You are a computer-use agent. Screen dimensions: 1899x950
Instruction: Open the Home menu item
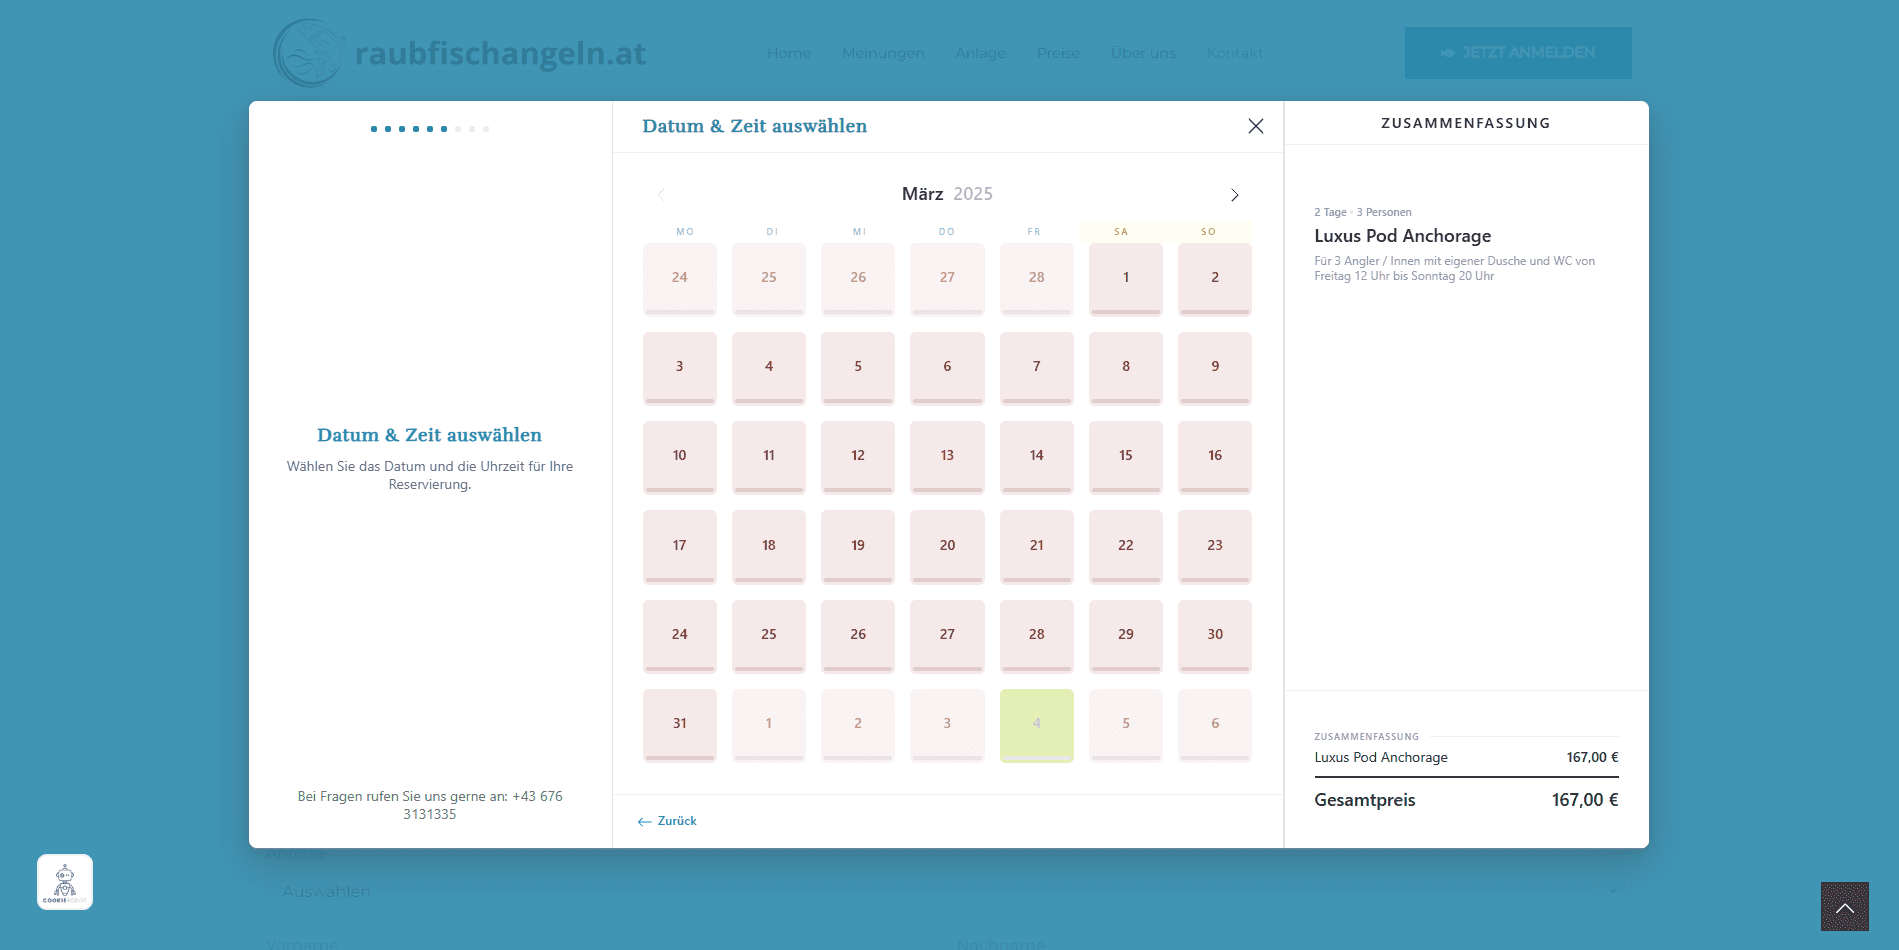click(x=789, y=53)
